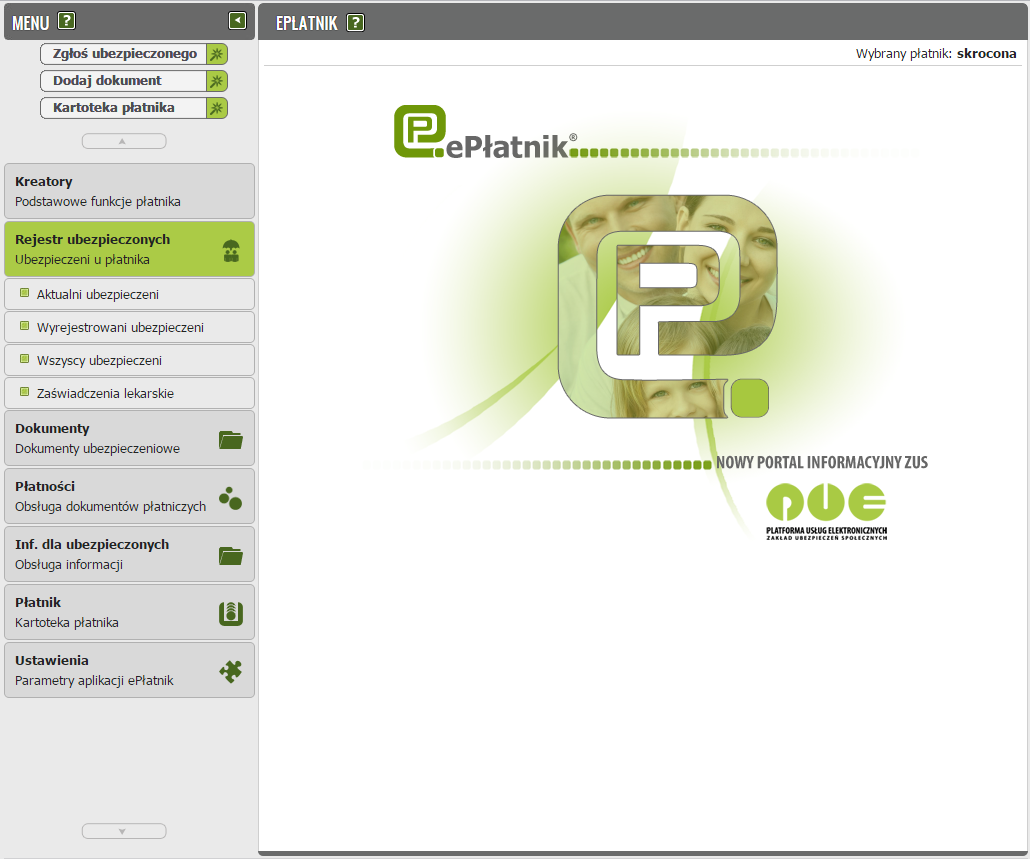
Task: Open the EPLATNIK help question-mark icon
Action: pyautogui.click(x=355, y=23)
